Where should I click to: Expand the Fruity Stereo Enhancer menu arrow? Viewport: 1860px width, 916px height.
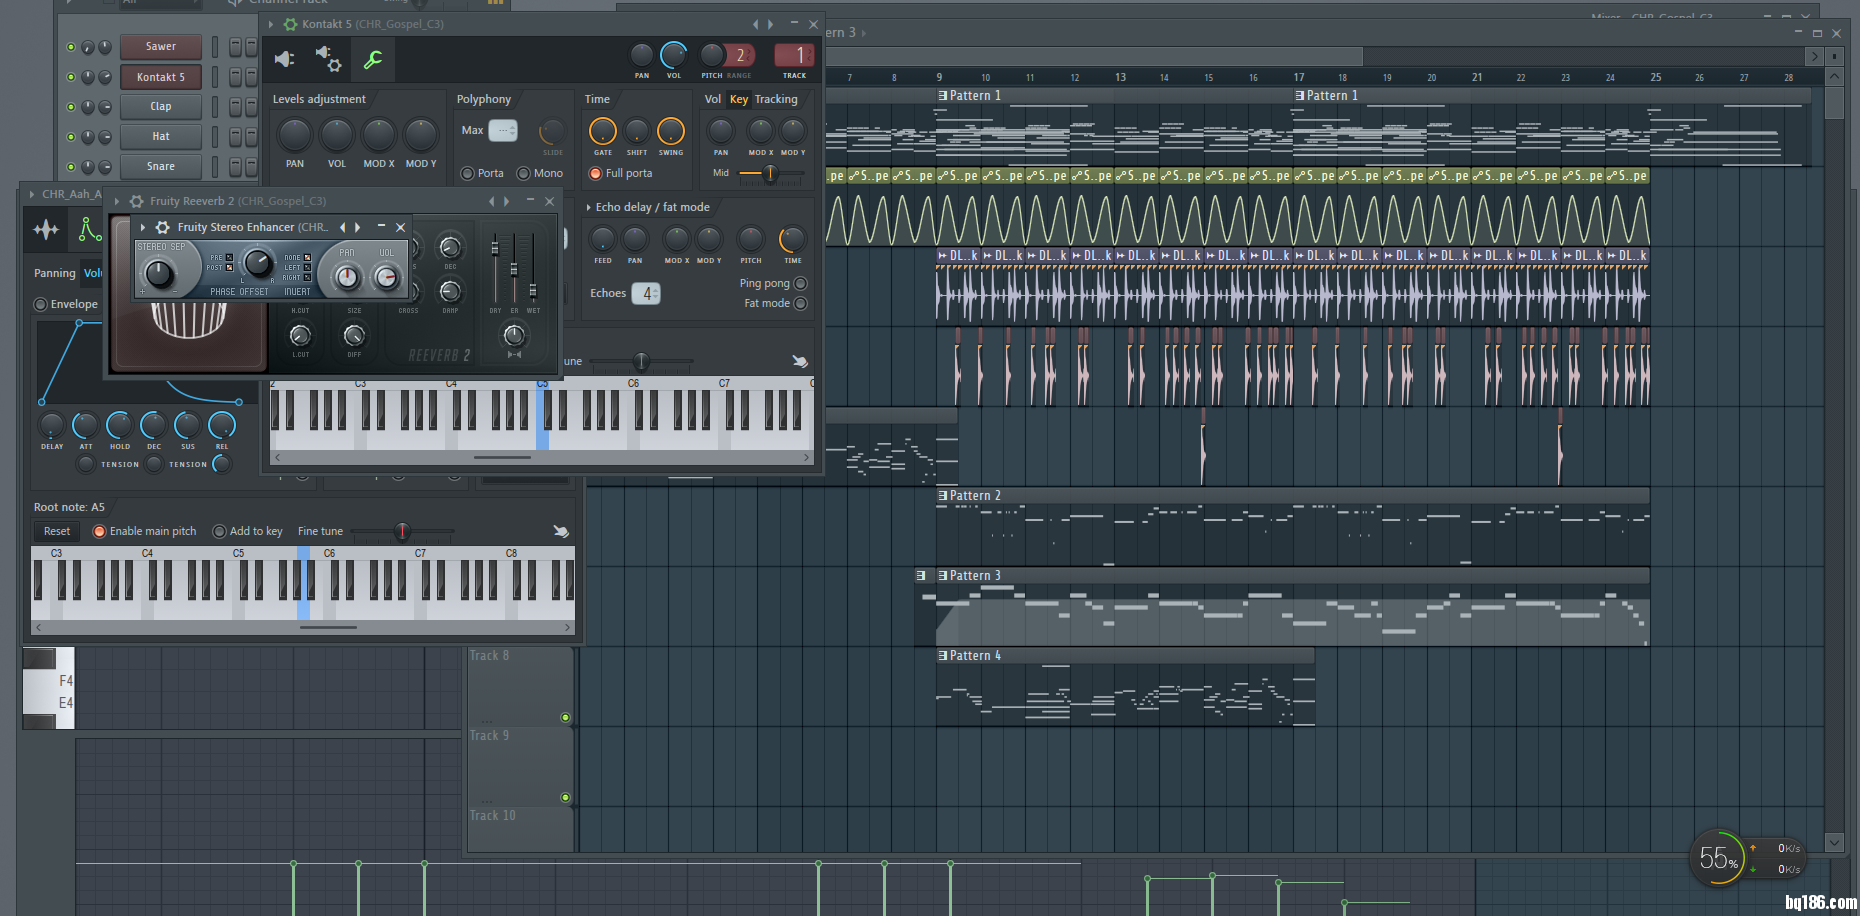pos(143,227)
